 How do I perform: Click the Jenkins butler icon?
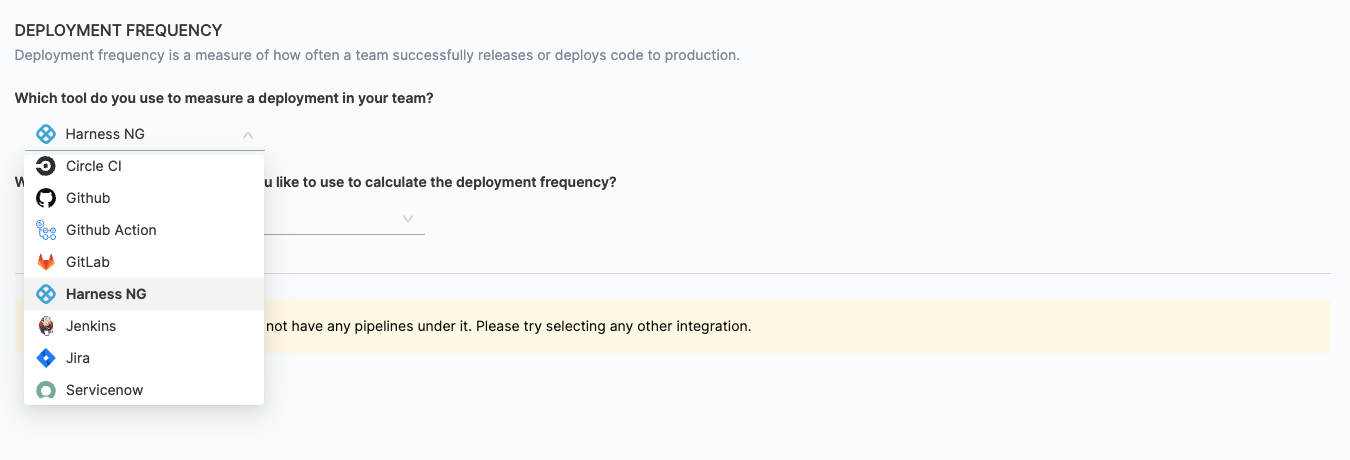tap(45, 326)
